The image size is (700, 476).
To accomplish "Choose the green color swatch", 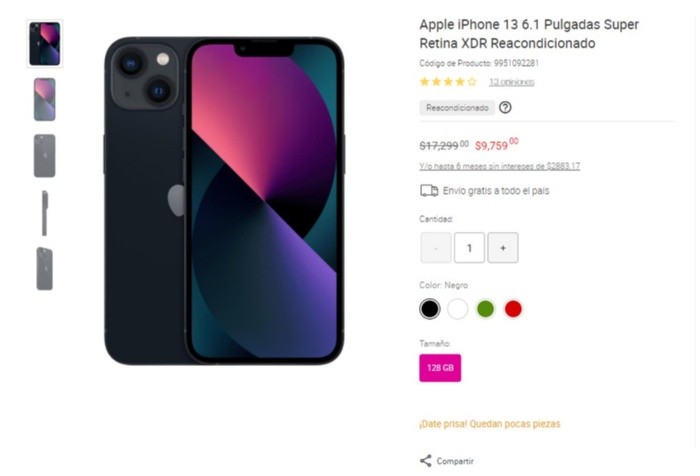I will pos(485,309).
